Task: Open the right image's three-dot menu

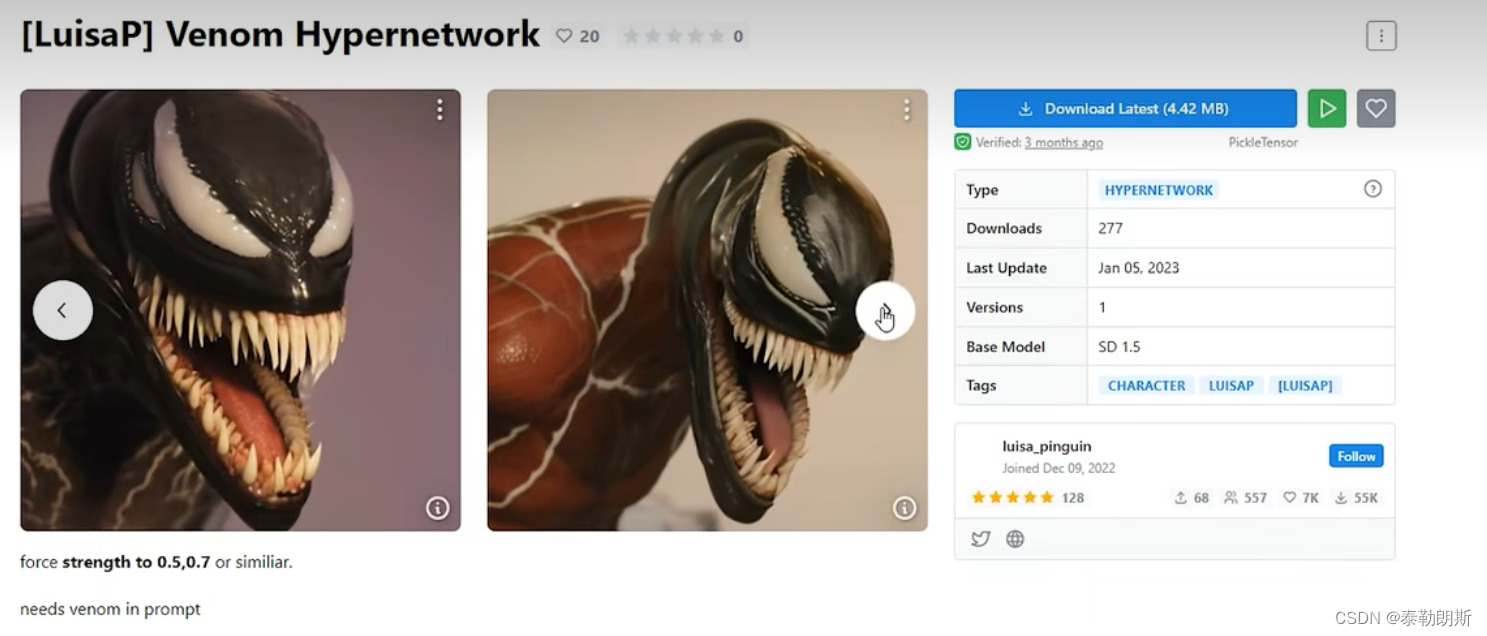Action: 906,110
